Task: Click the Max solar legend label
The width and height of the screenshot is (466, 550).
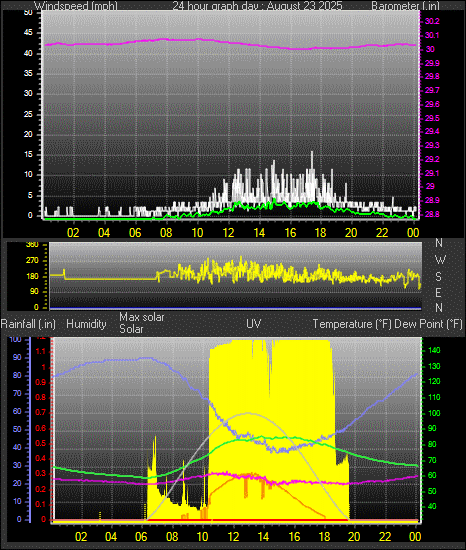Action: [x=142, y=317]
